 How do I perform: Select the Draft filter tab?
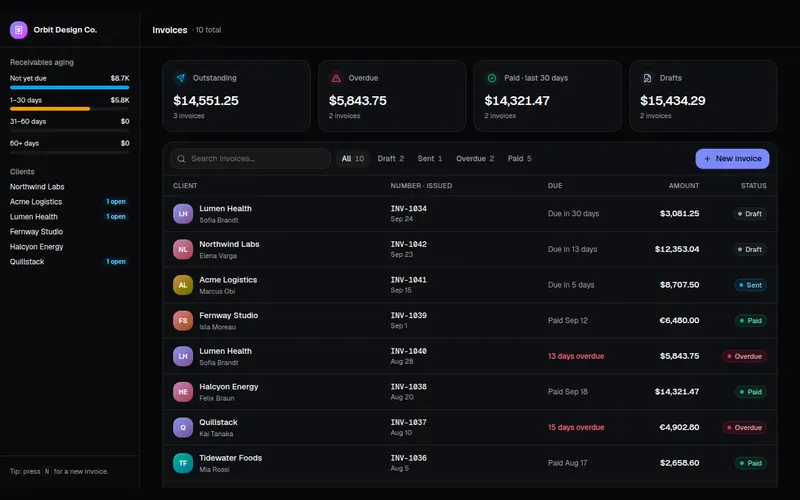(x=391, y=159)
